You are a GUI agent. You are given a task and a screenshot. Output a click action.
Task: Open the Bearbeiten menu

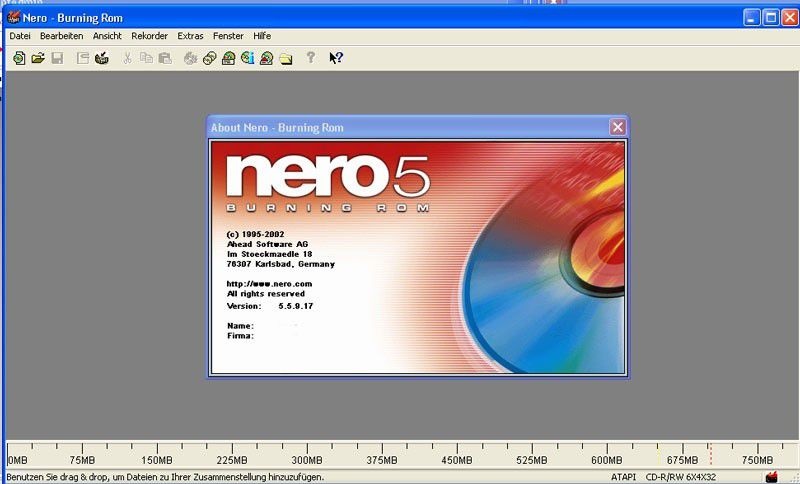tap(61, 36)
